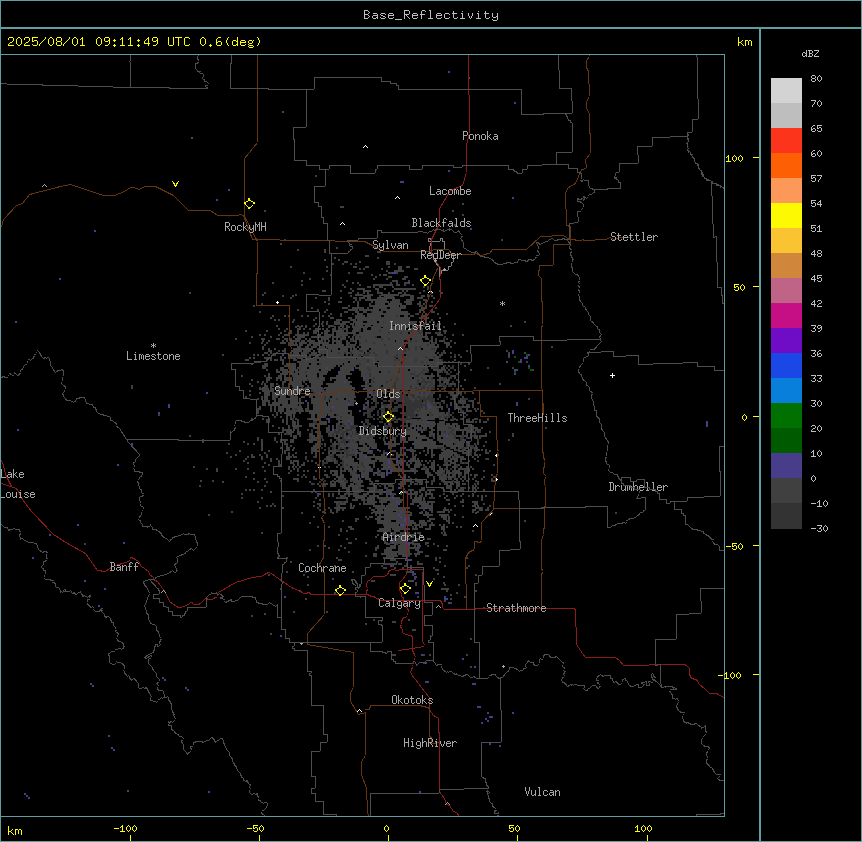
Task: Click the Stettler city label
Action: (x=634, y=237)
